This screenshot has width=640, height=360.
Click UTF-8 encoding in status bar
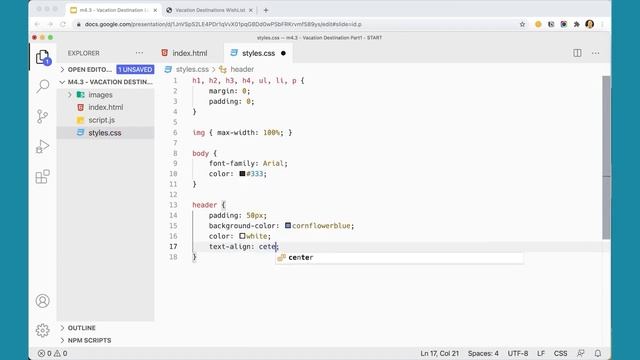518,353
